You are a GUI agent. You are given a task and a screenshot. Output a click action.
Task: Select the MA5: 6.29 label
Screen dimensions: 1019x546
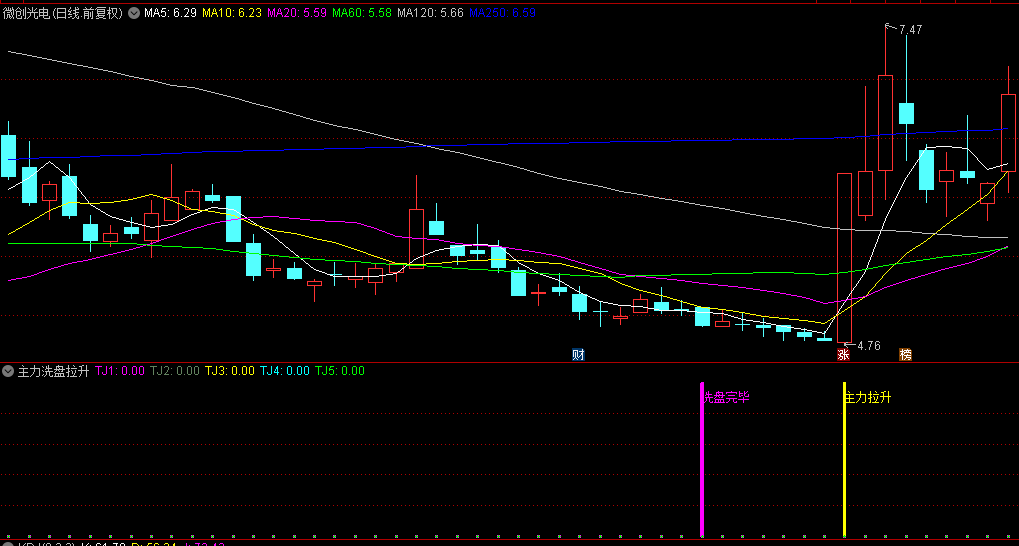[x=170, y=12]
